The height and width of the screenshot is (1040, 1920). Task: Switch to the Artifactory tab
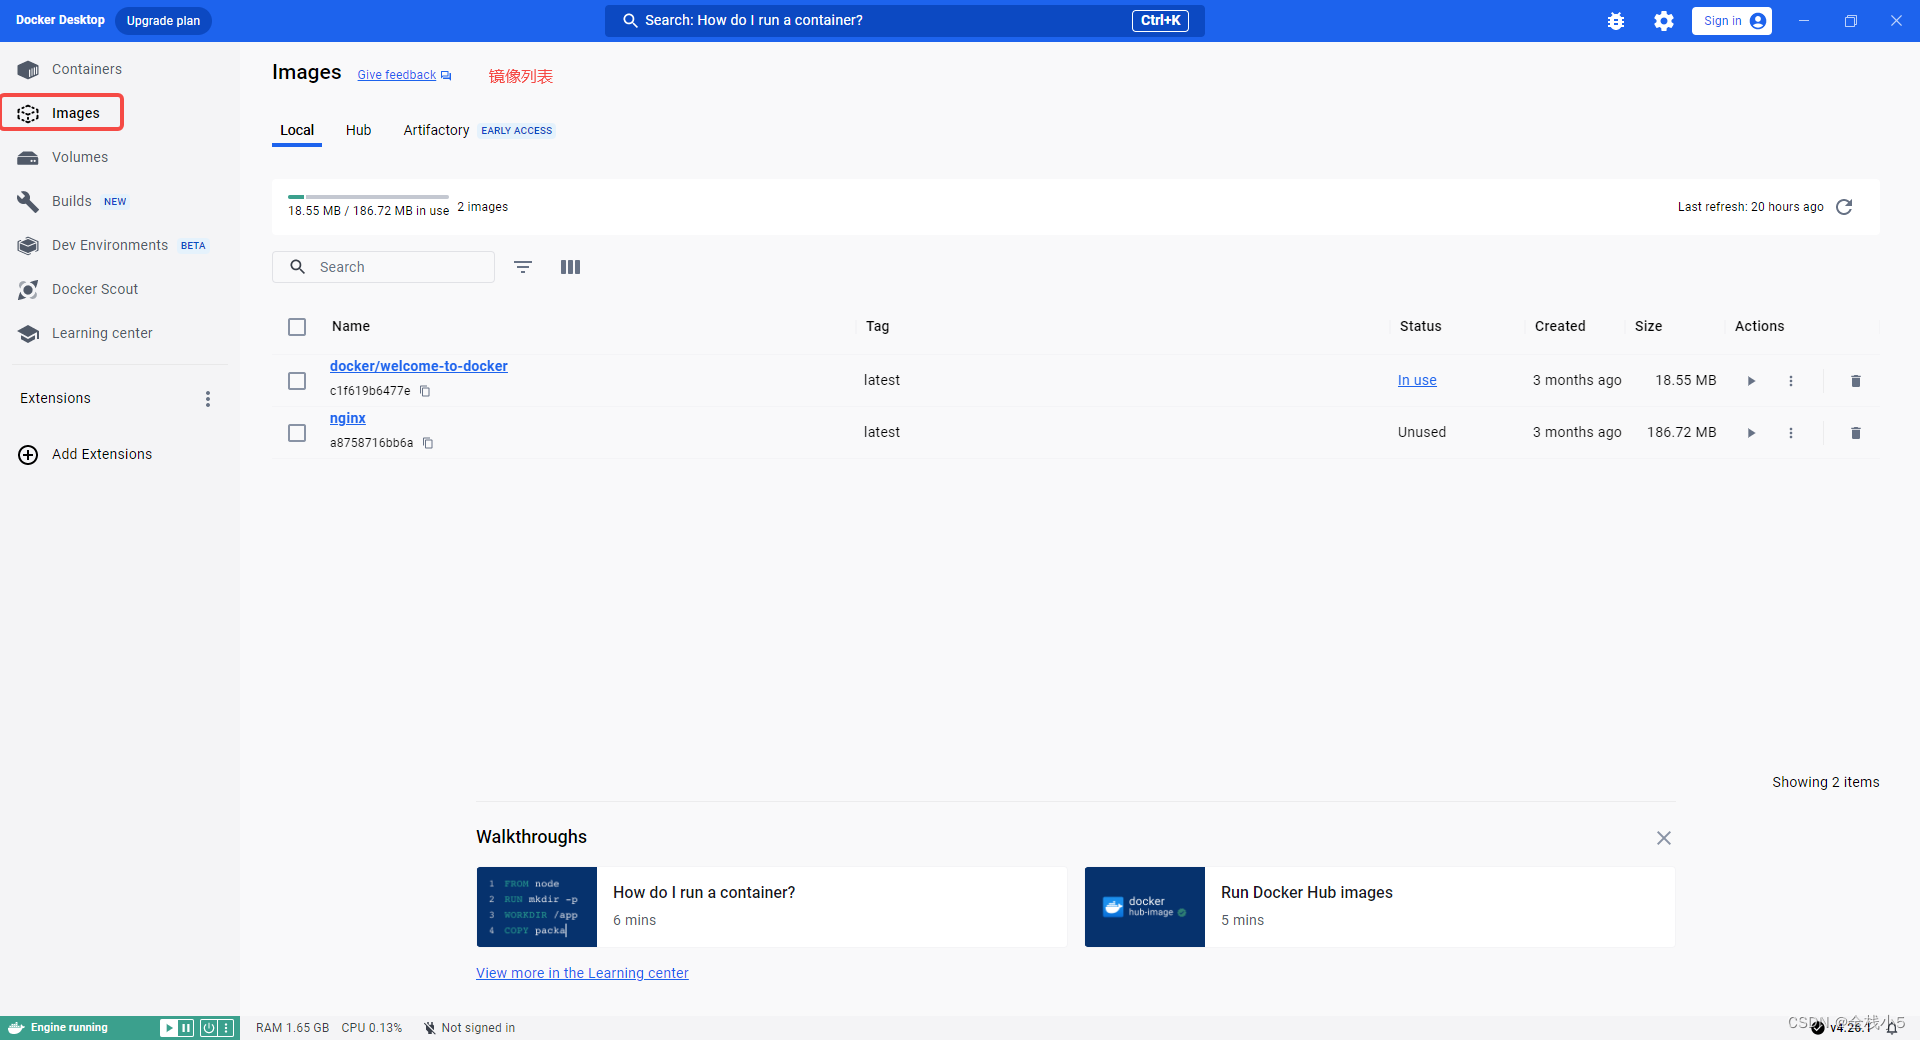(x=436, y=130)
